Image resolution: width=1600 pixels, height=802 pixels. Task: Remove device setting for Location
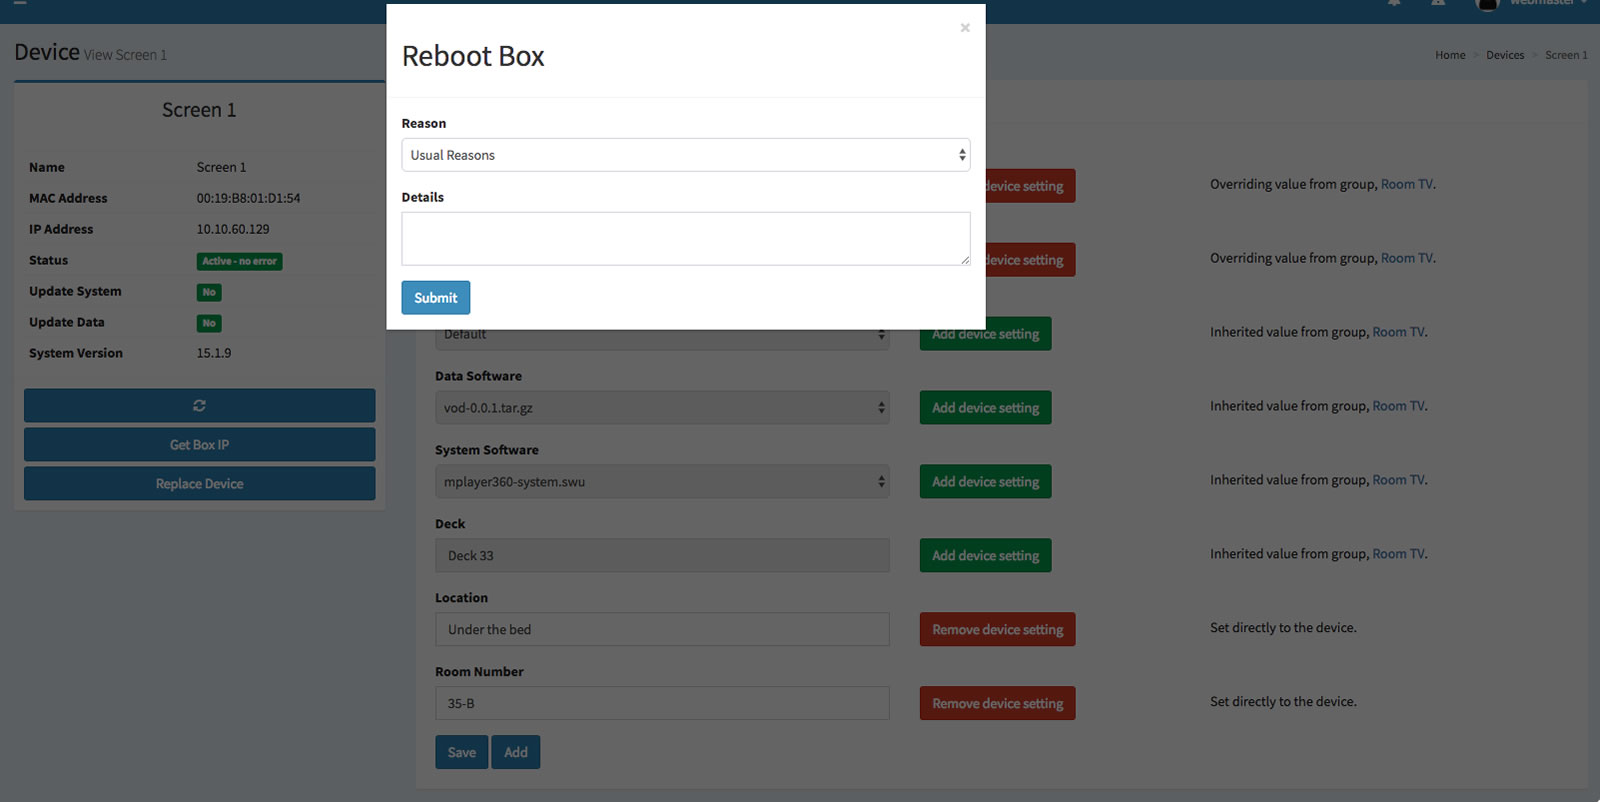pos(997,630)
